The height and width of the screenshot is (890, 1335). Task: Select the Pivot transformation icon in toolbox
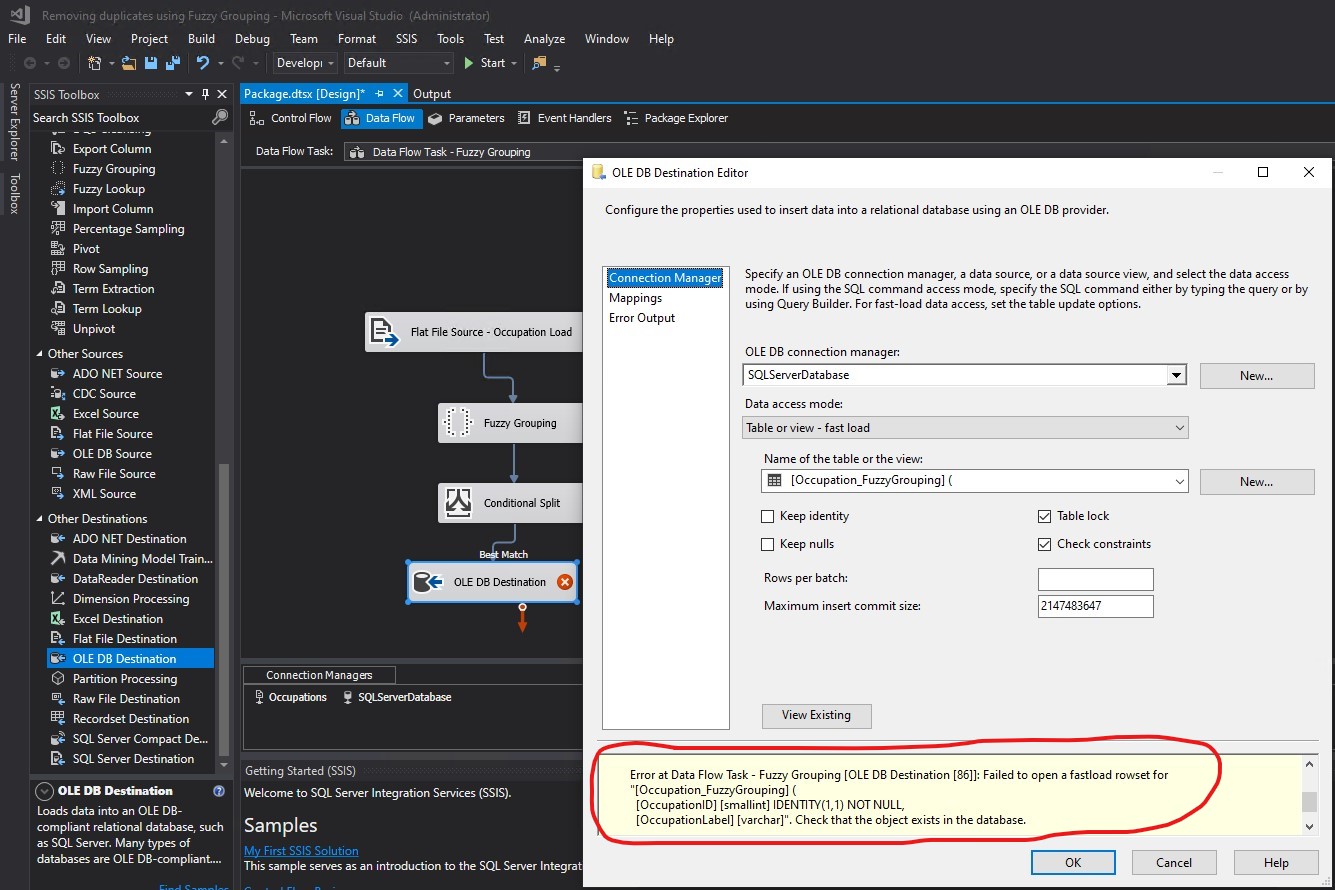[57, 249]
